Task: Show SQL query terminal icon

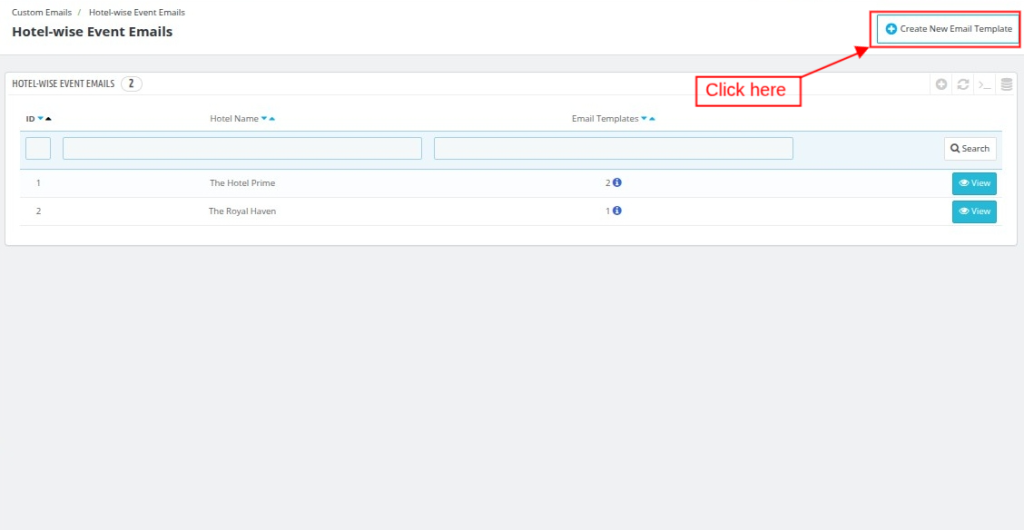Action: tap(985, 84)
